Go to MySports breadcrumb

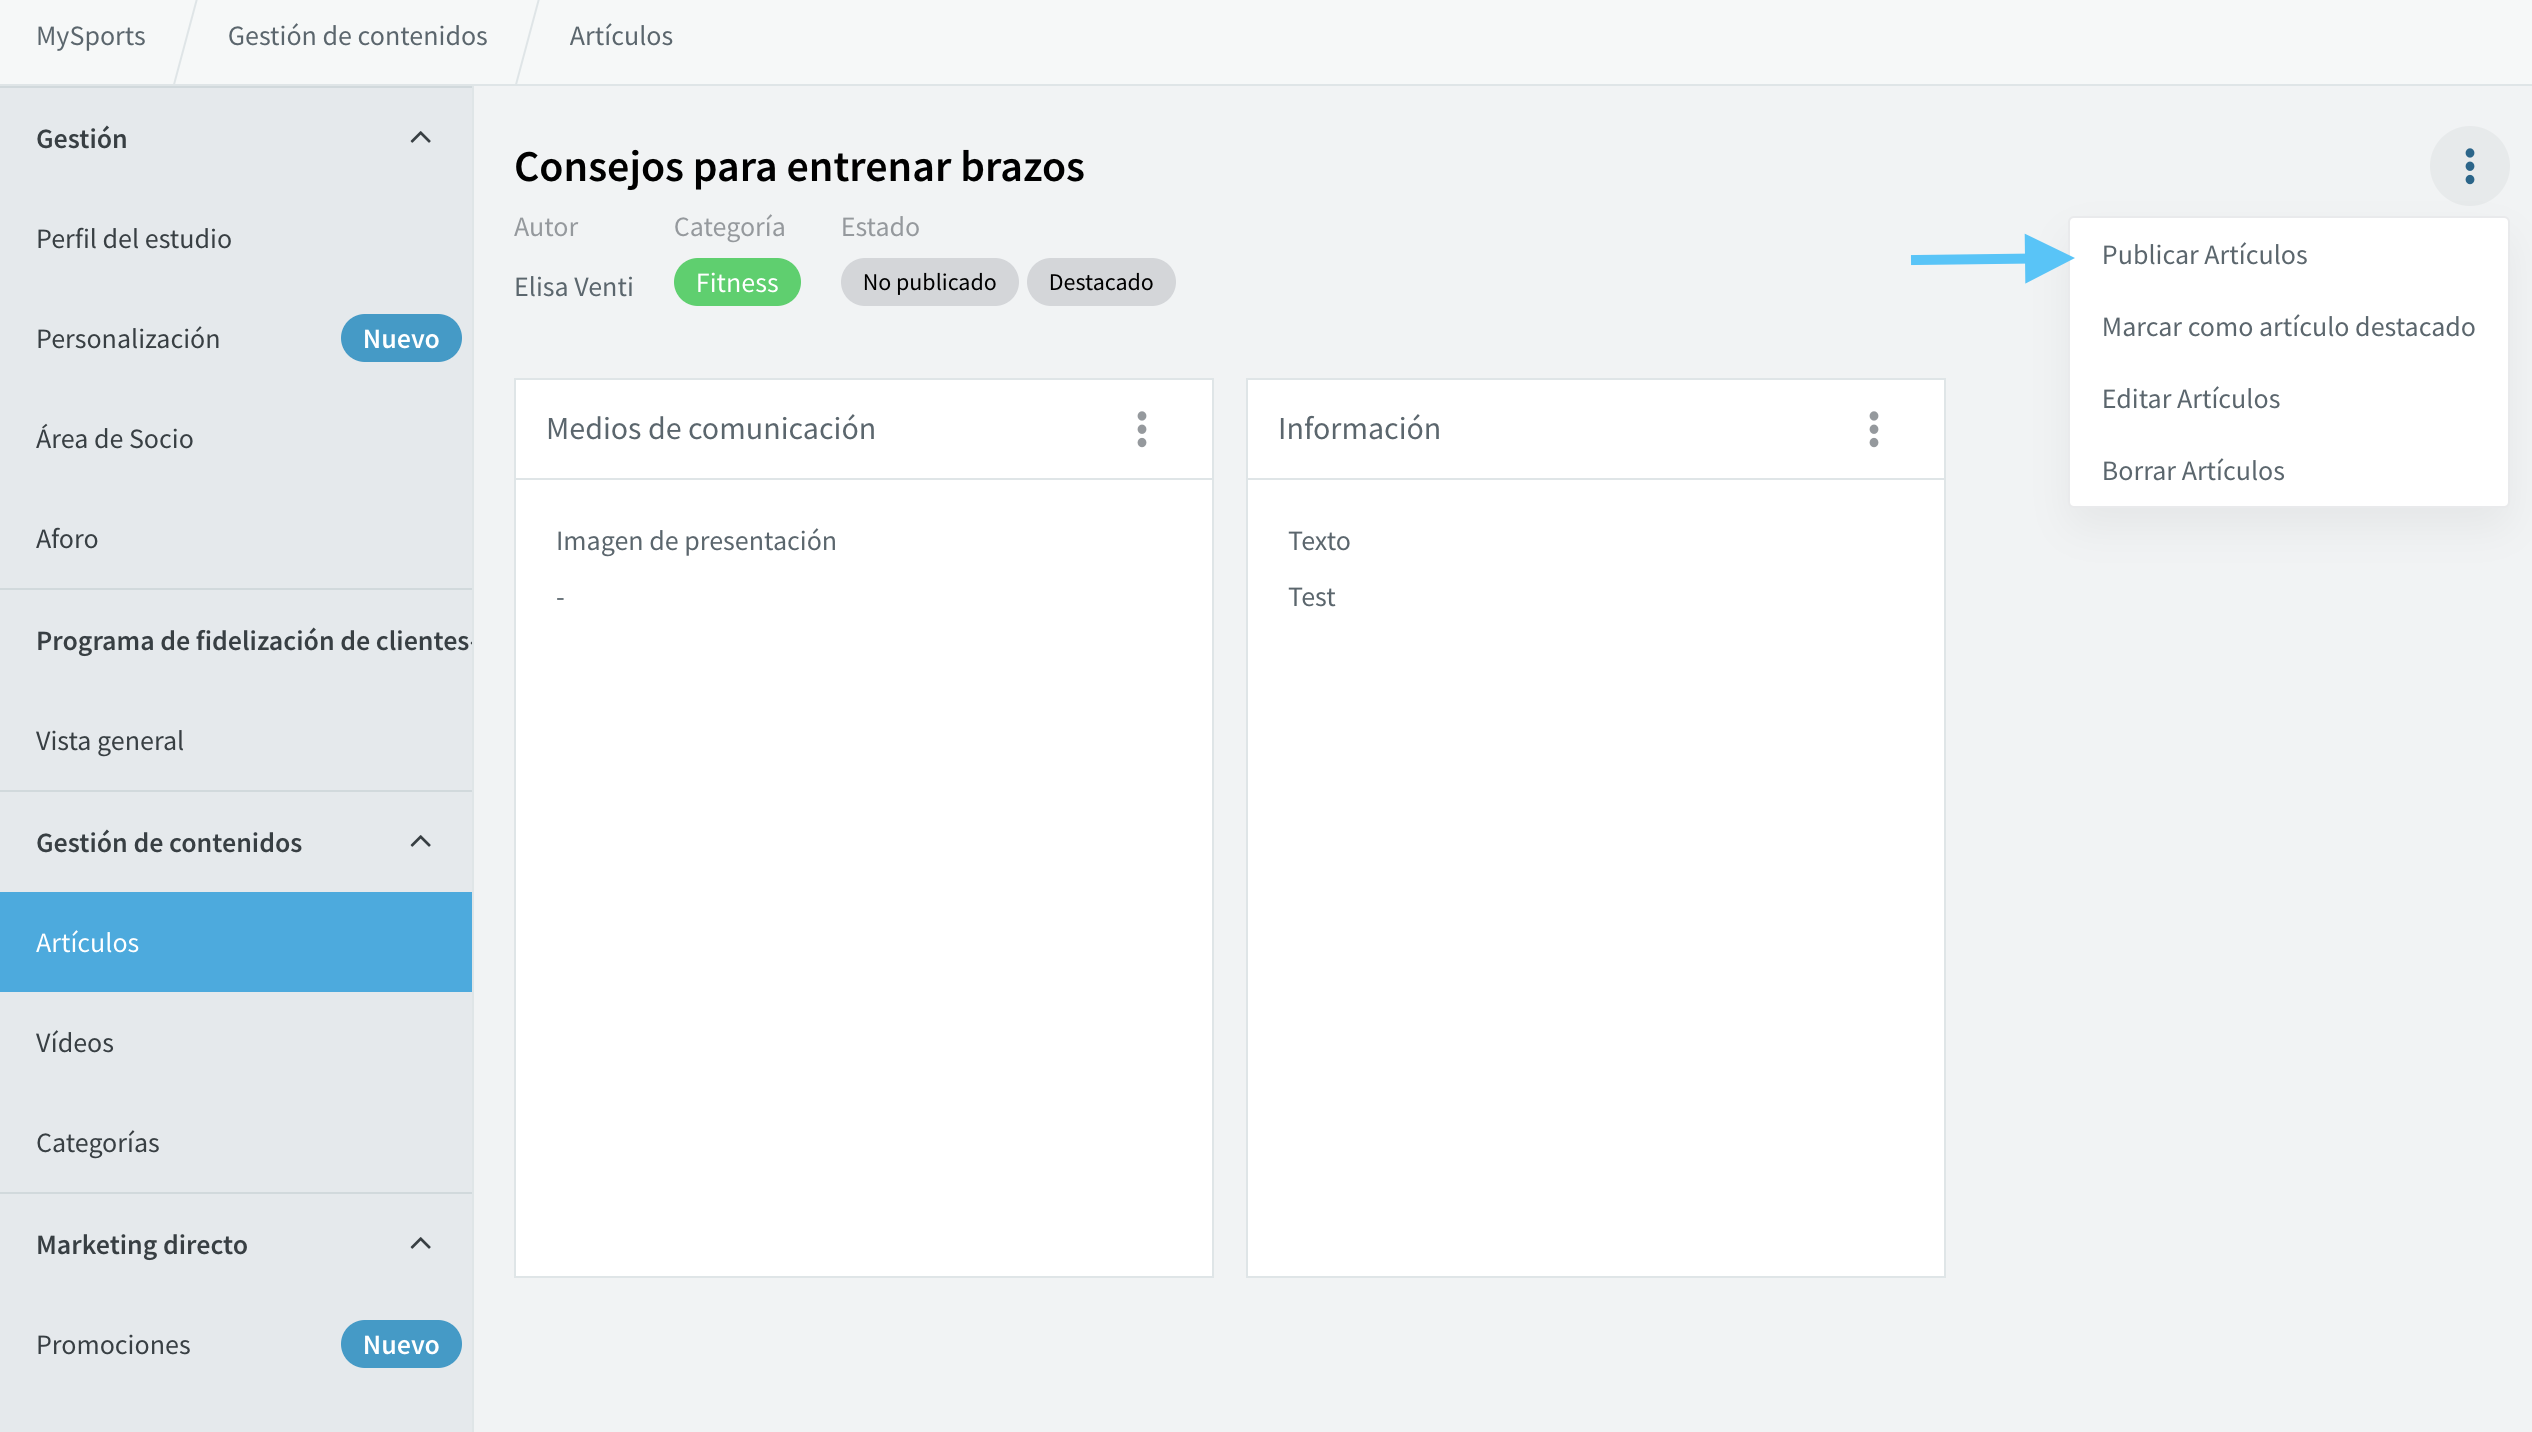91,36
